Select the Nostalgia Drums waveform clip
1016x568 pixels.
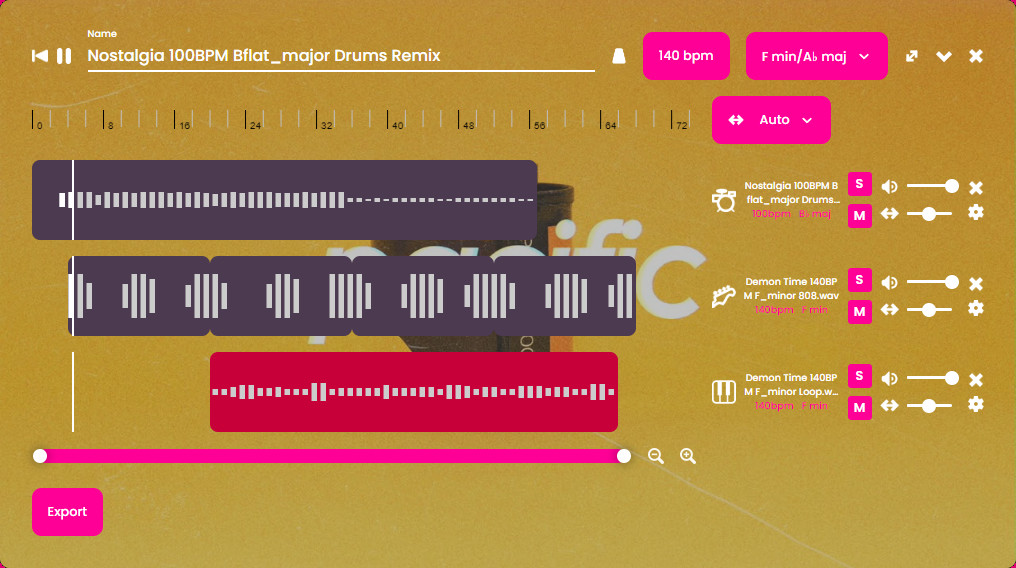point(284,200)
